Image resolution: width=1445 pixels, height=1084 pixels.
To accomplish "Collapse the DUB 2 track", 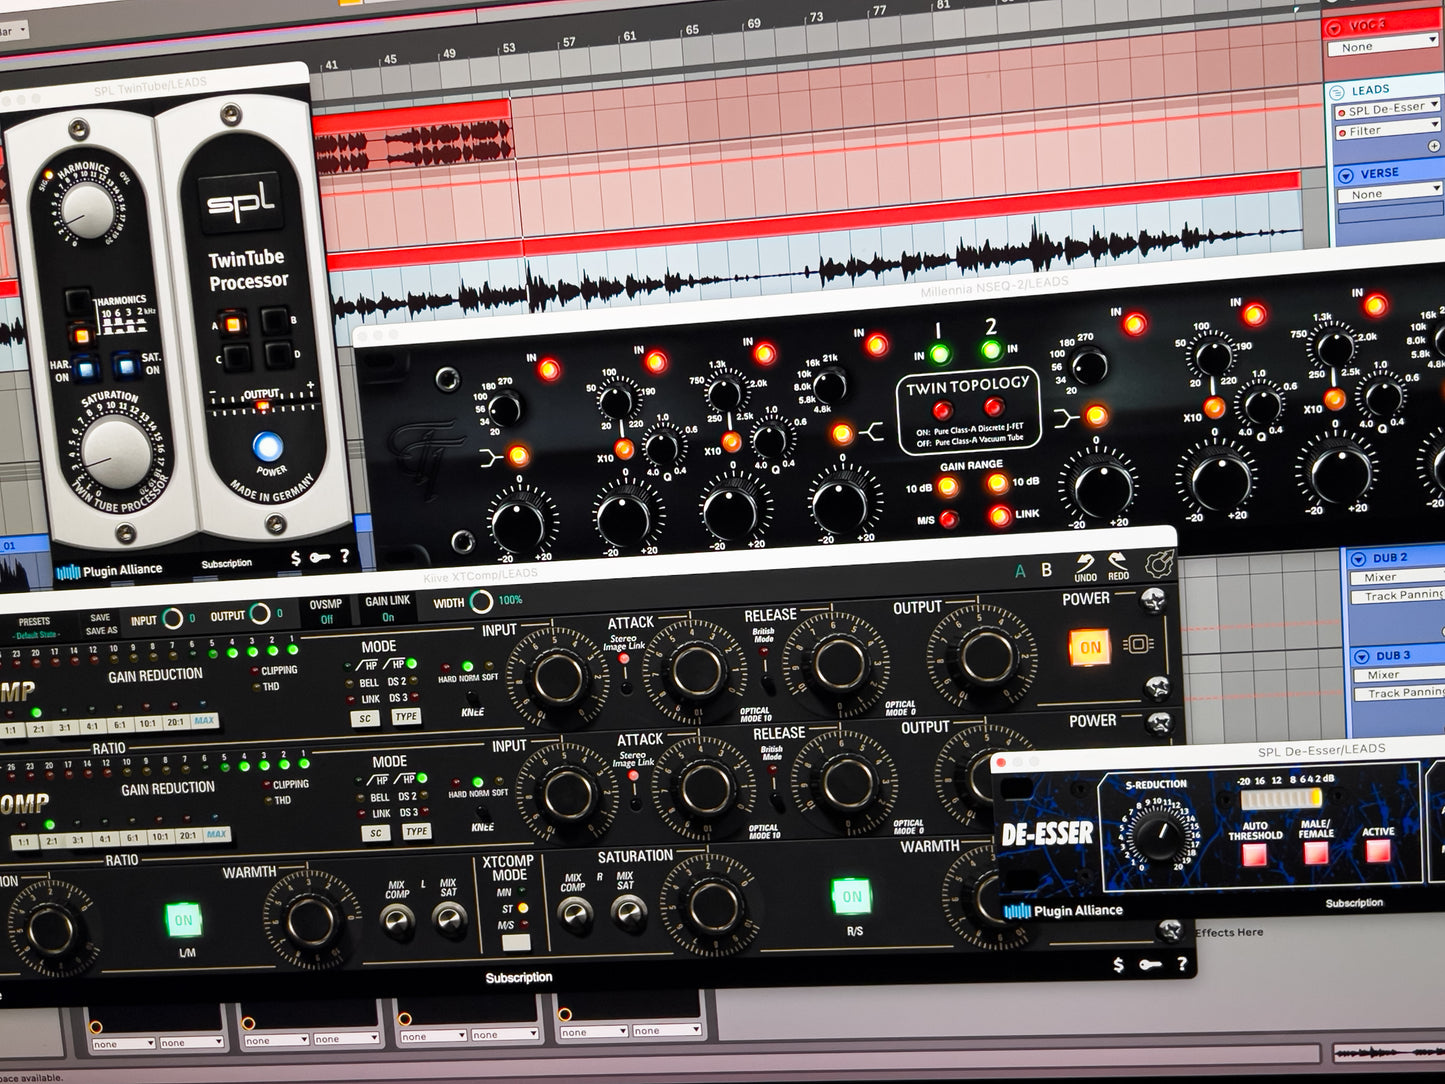I will pyautogui.click(x=1358, y=558).
